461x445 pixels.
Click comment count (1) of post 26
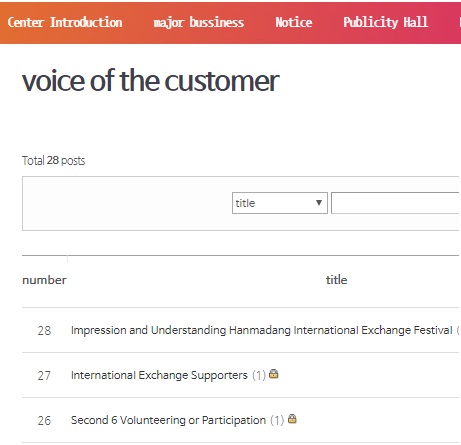(277, 420)
